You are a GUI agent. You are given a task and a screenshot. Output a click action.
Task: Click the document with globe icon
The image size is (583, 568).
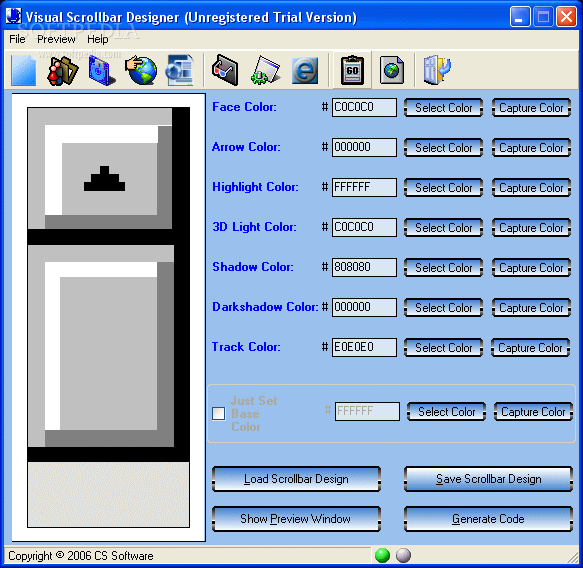coord(392,70)
